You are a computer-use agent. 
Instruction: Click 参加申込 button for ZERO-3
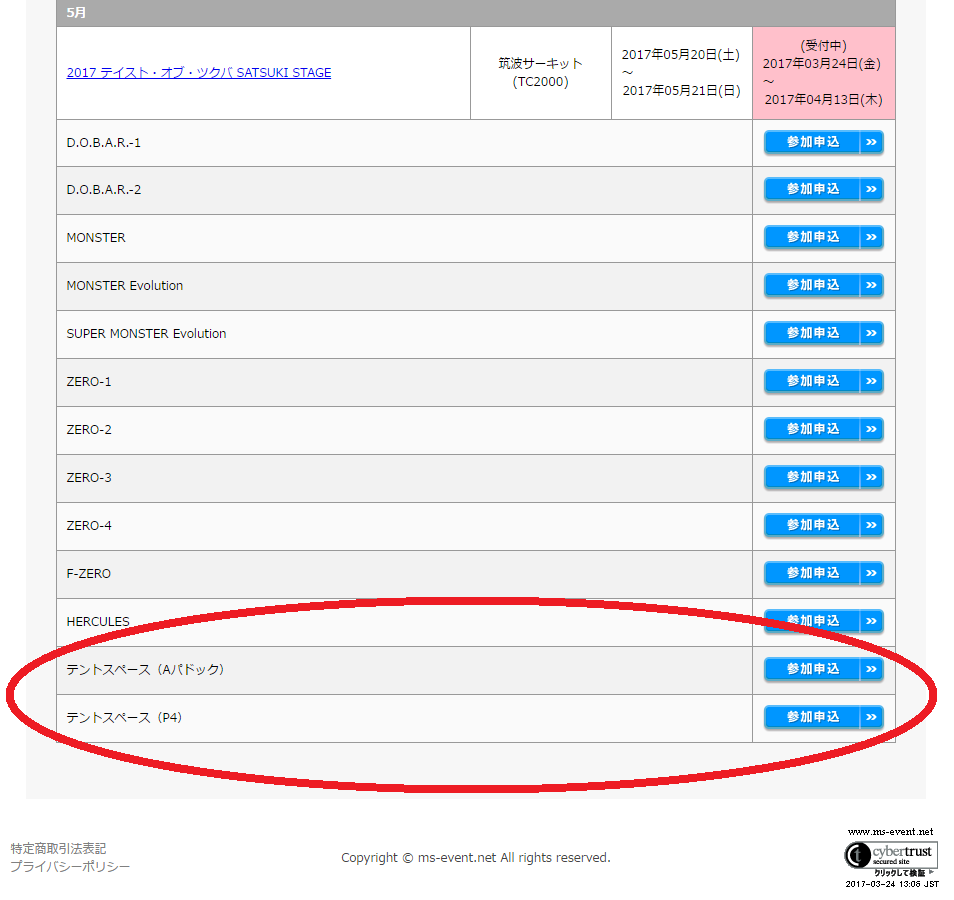823,478
